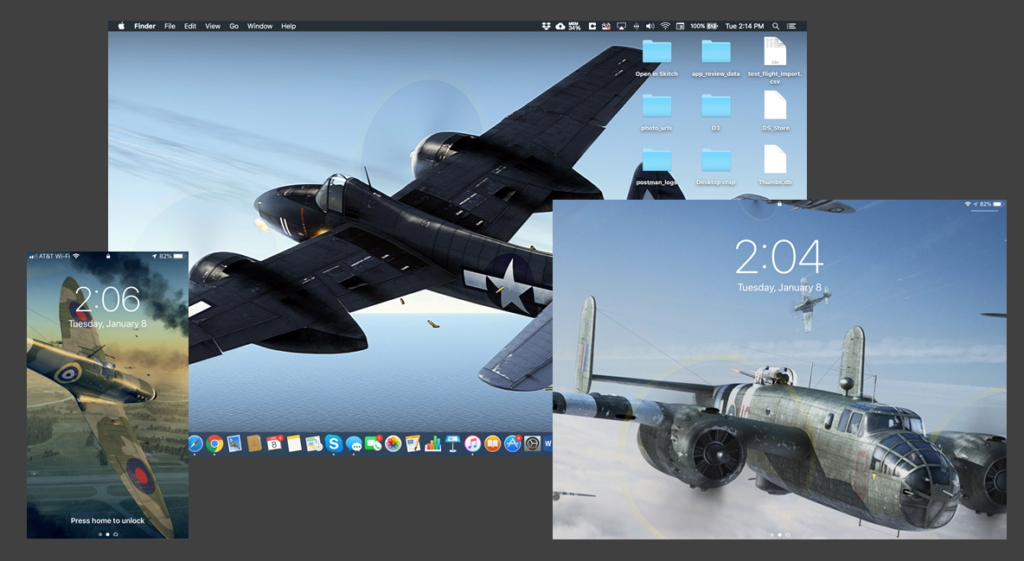Screen dimensions: 1024x561
Task: Tap Tuesday, January 8 on iPhone
Action: pos(108,323)
